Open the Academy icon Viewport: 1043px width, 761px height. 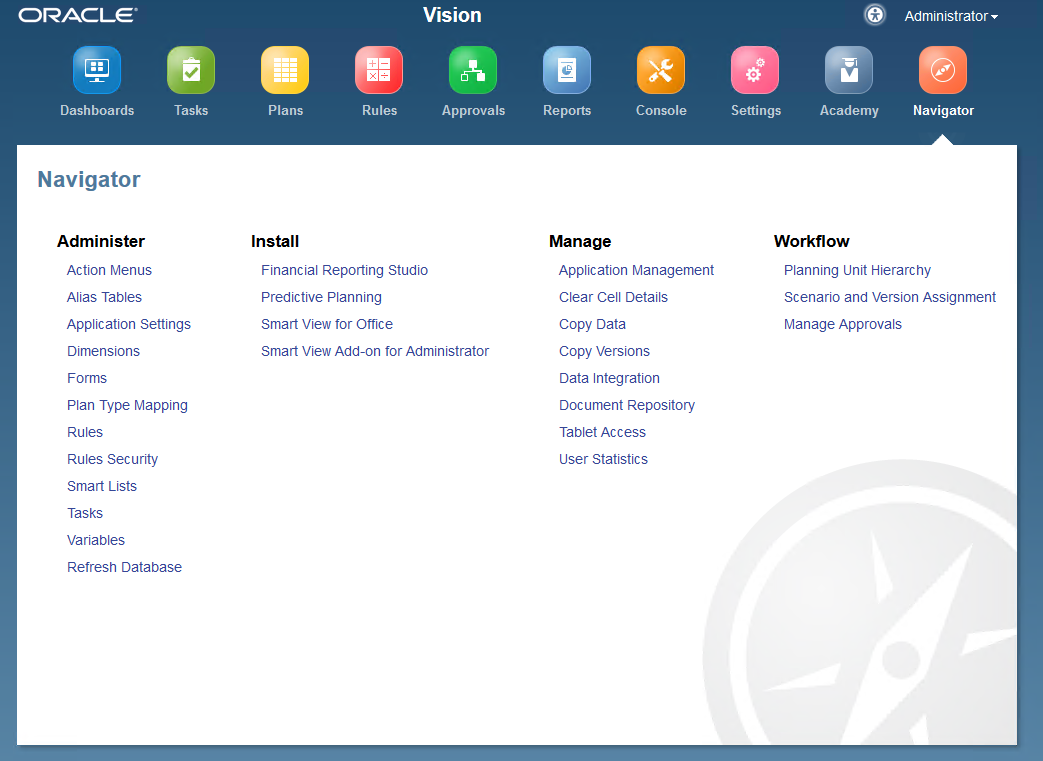(x=849, y=70)
